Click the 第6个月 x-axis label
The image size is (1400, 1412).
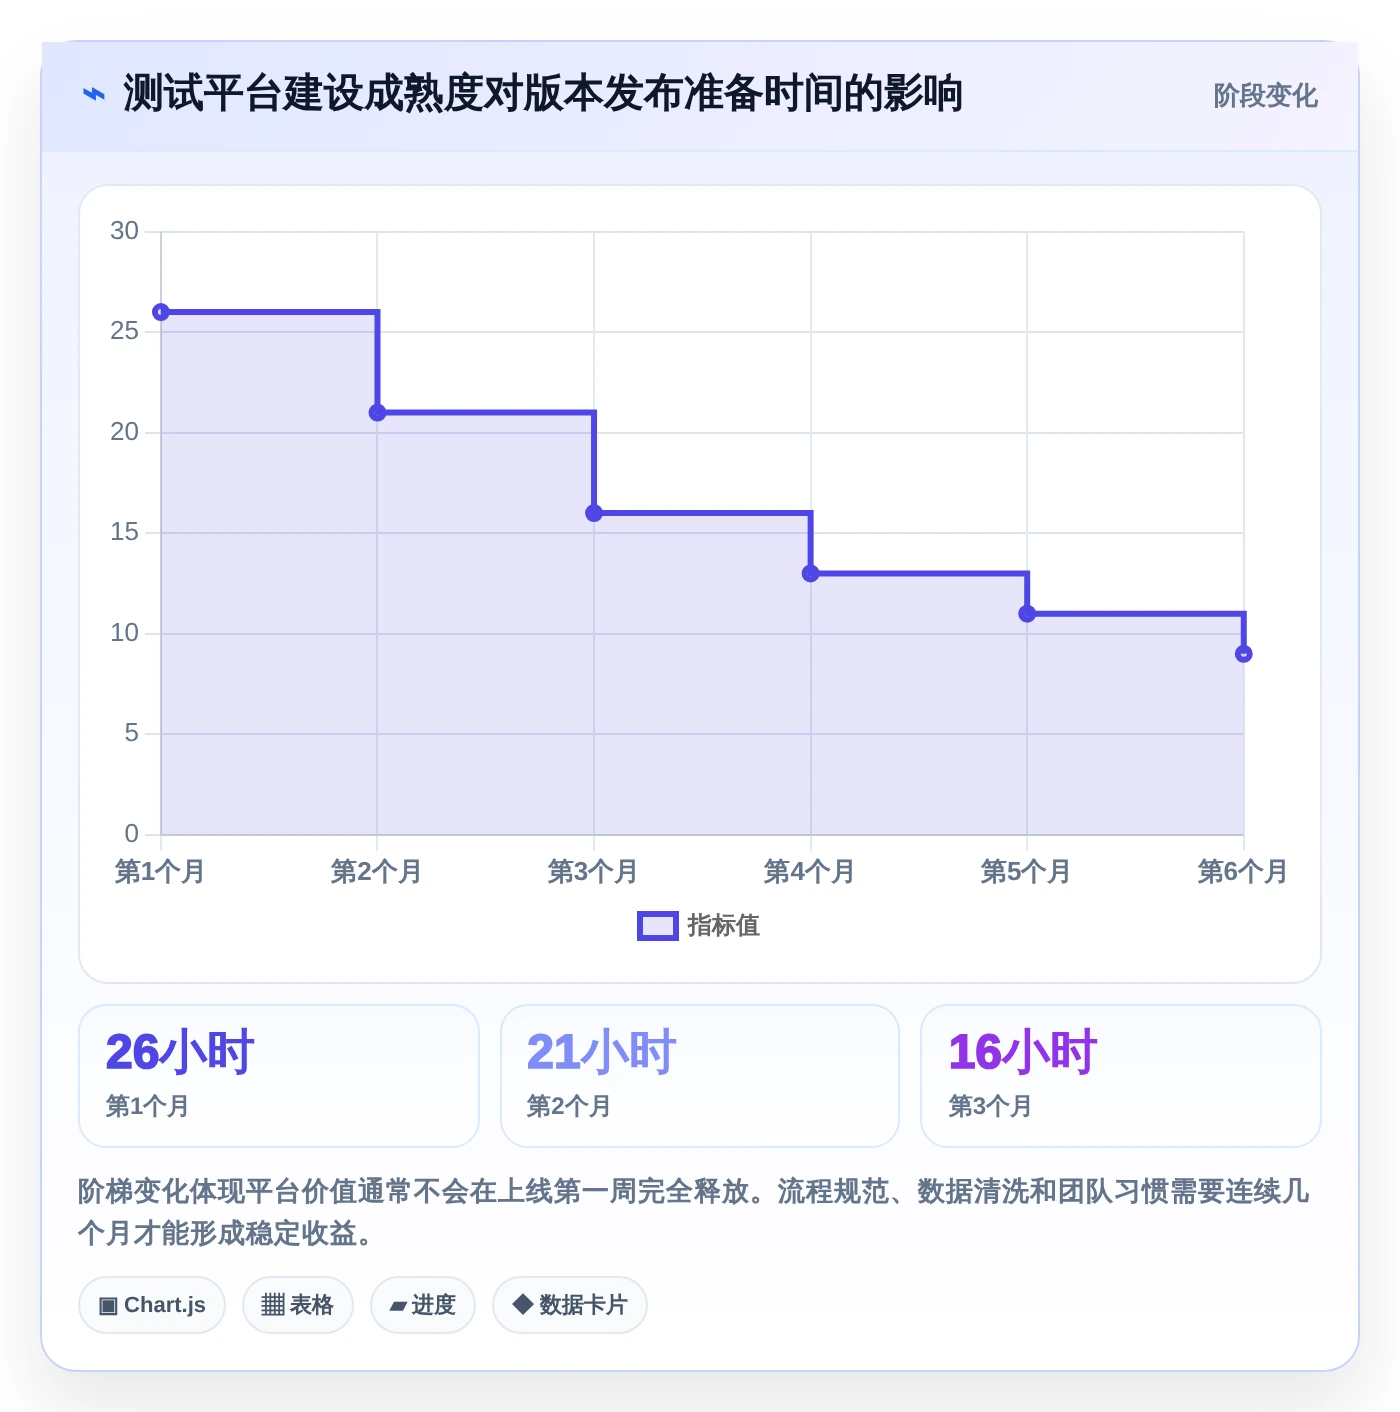pyautogui.click(x=1243, y=872)
